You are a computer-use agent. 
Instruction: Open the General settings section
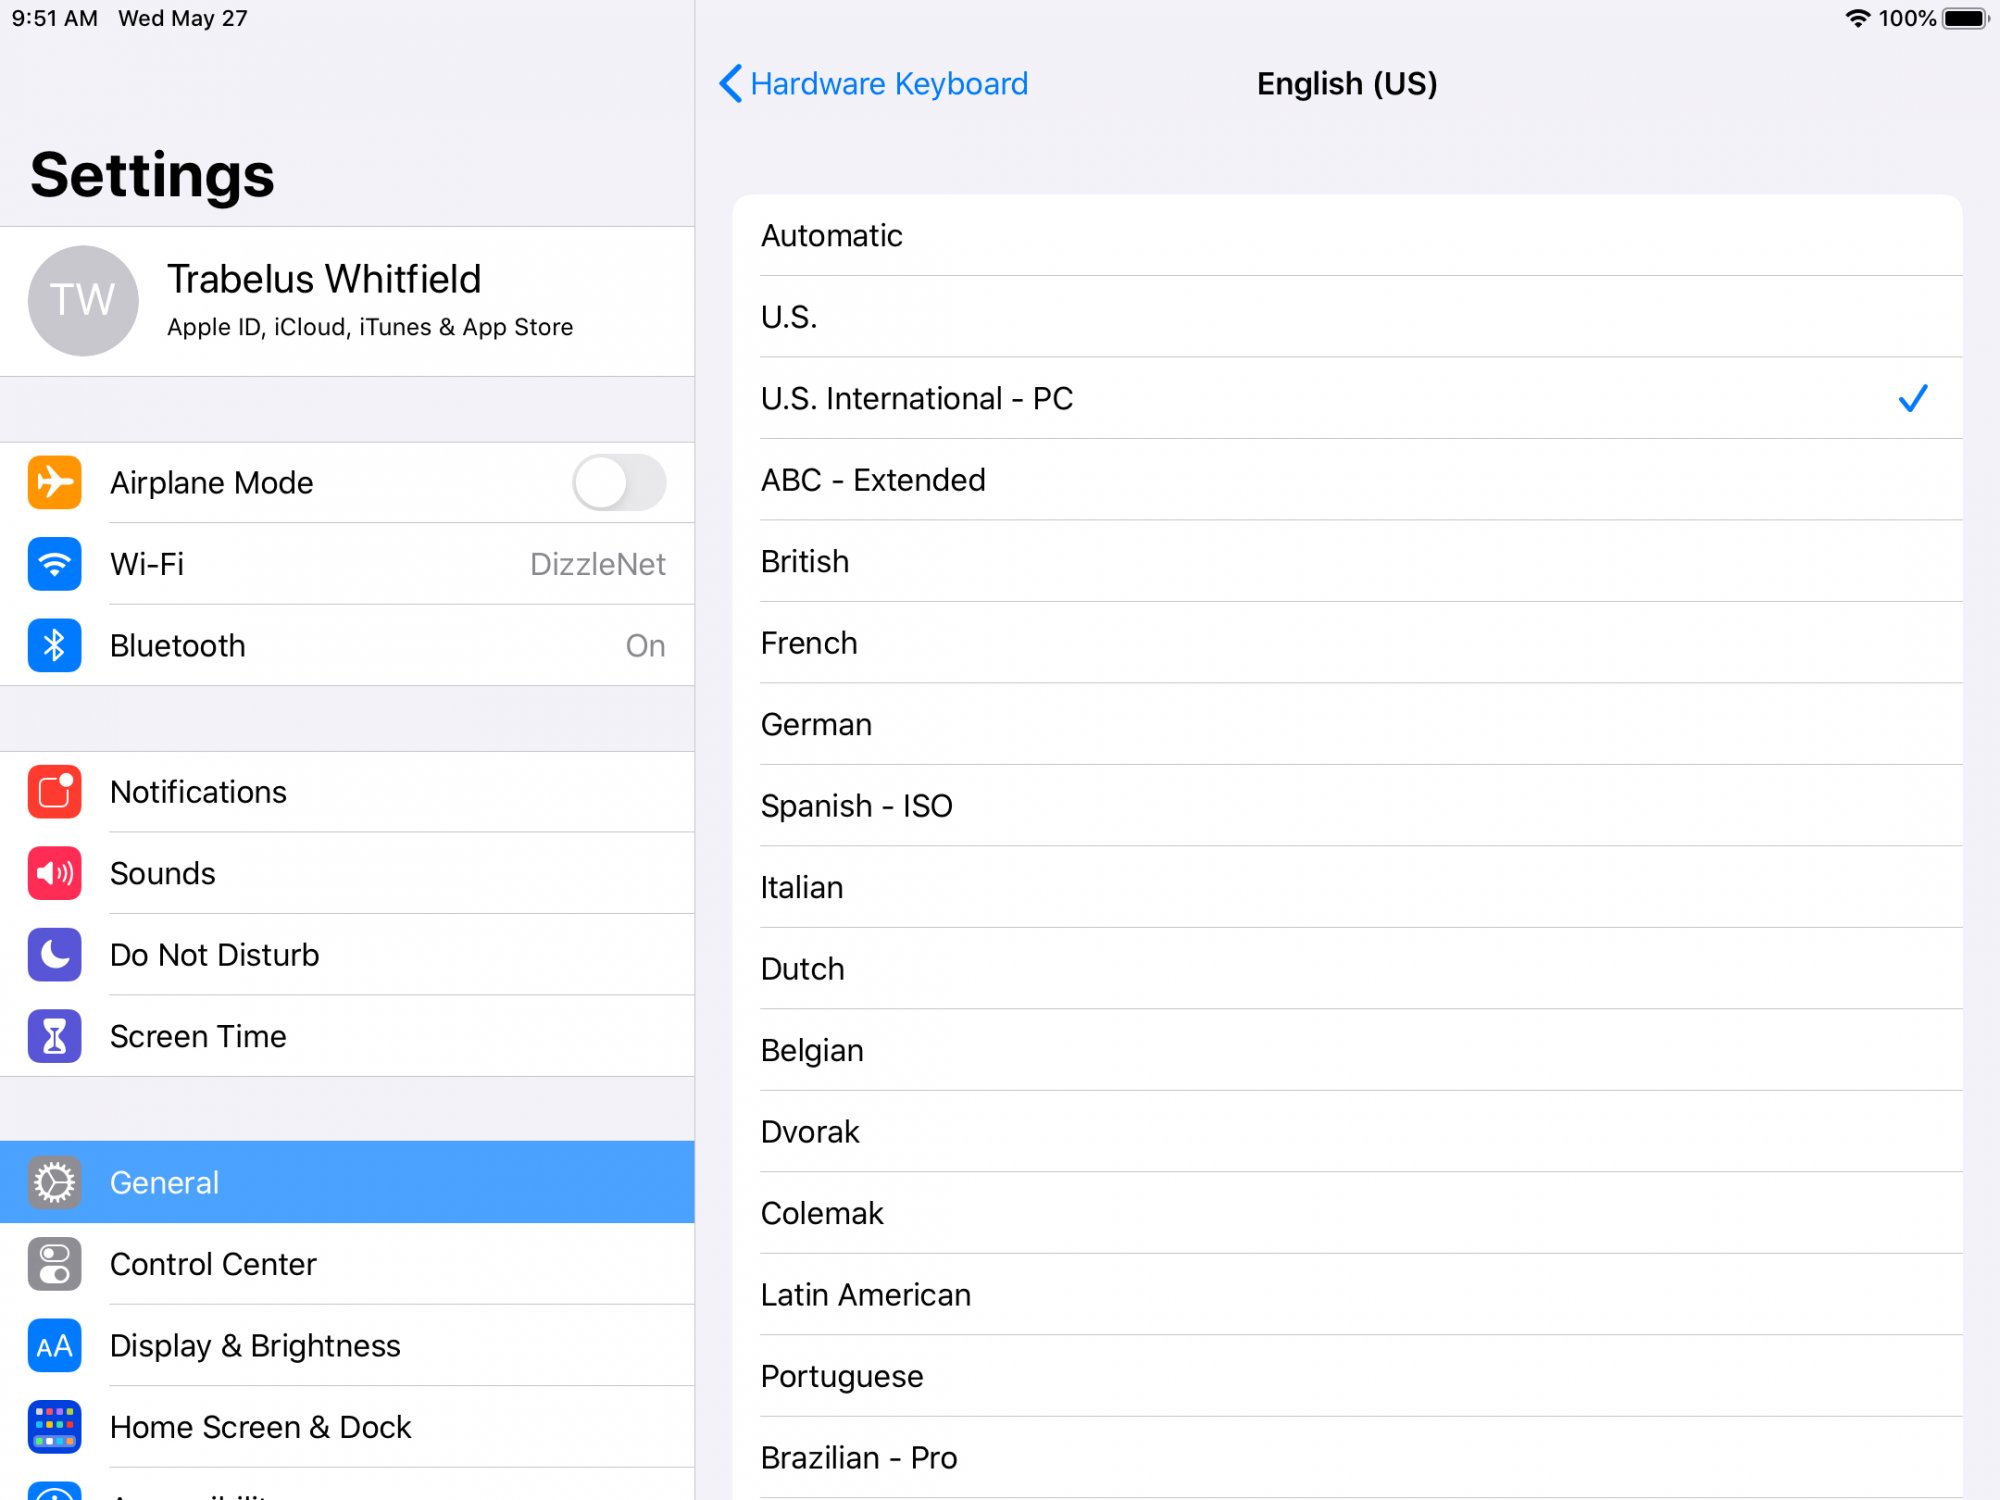point(346,1182)
